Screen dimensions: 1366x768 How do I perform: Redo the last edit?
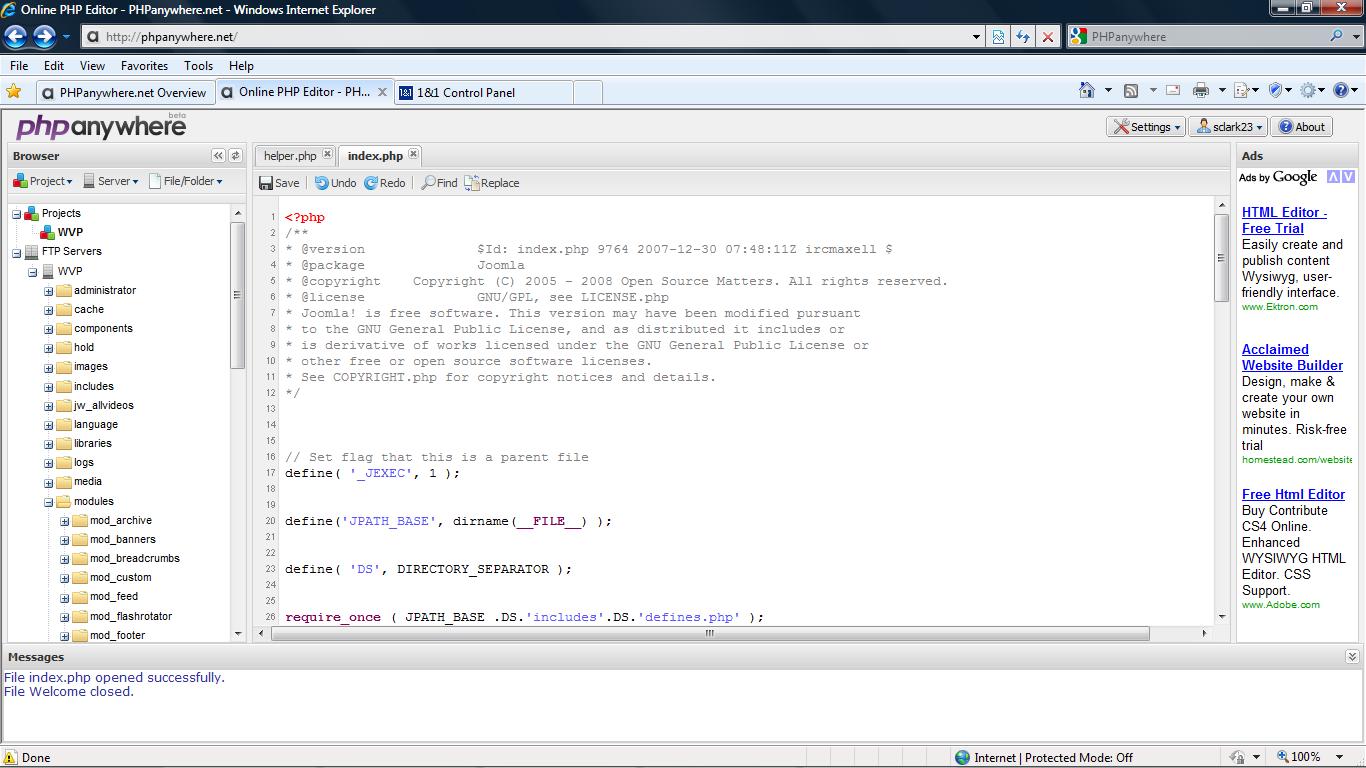coord(385,183)
